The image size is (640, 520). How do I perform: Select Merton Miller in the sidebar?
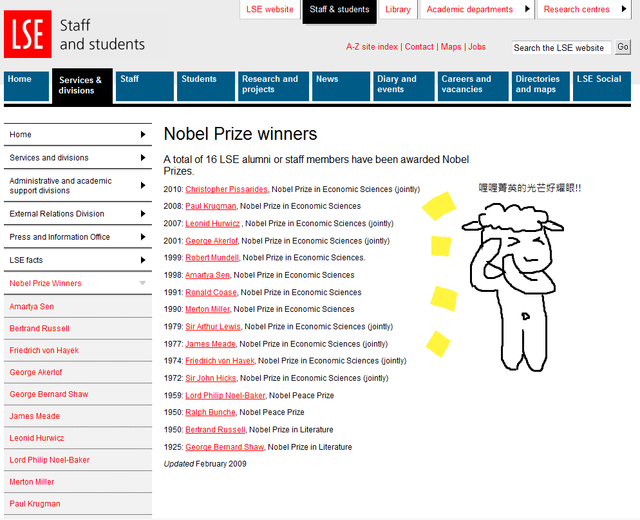click(x=78, y=482)
